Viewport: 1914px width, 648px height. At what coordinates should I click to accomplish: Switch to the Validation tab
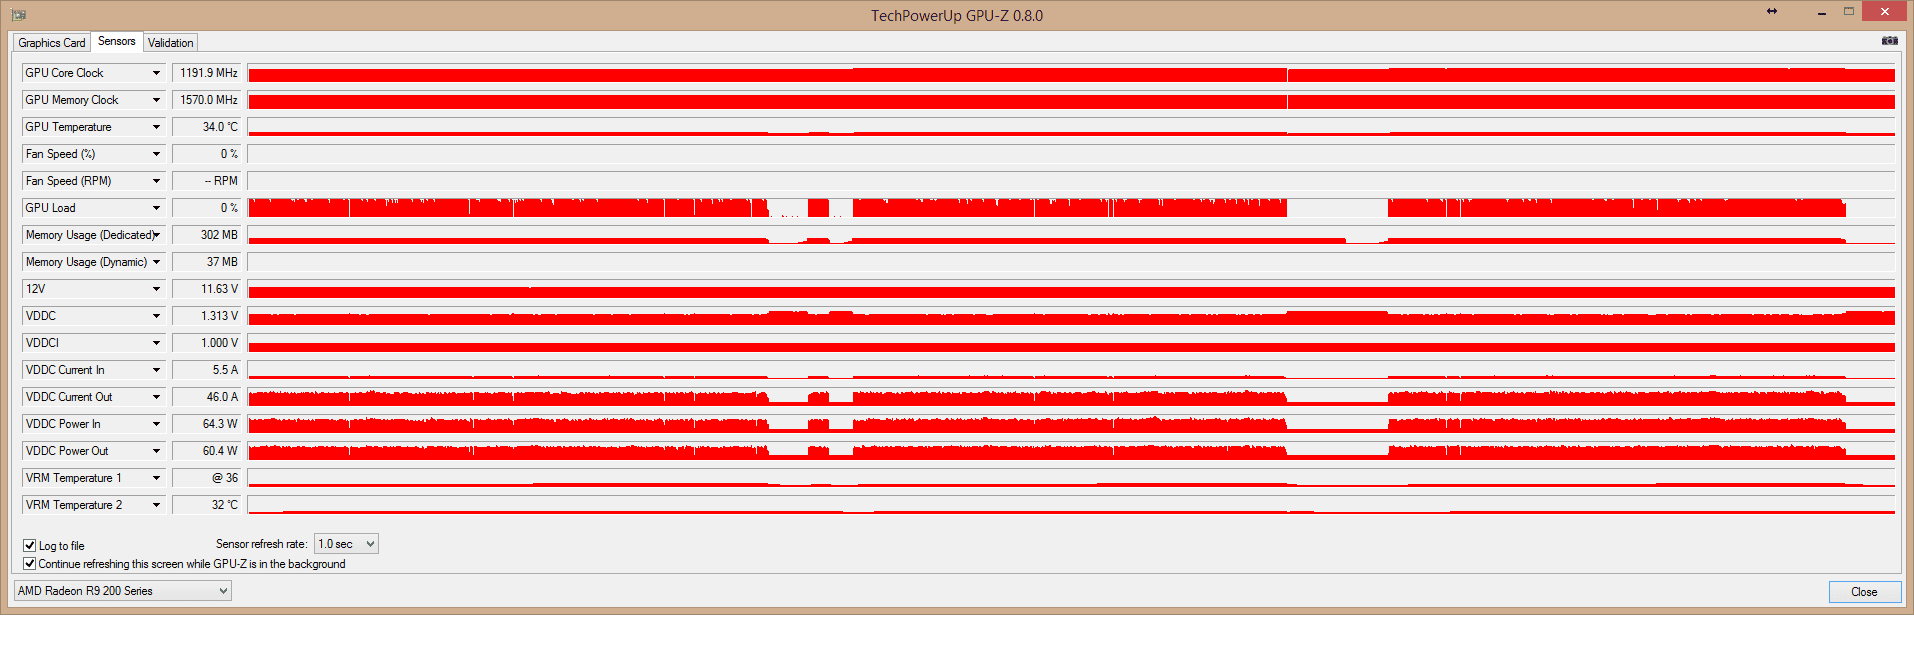(x=171, y=43)
